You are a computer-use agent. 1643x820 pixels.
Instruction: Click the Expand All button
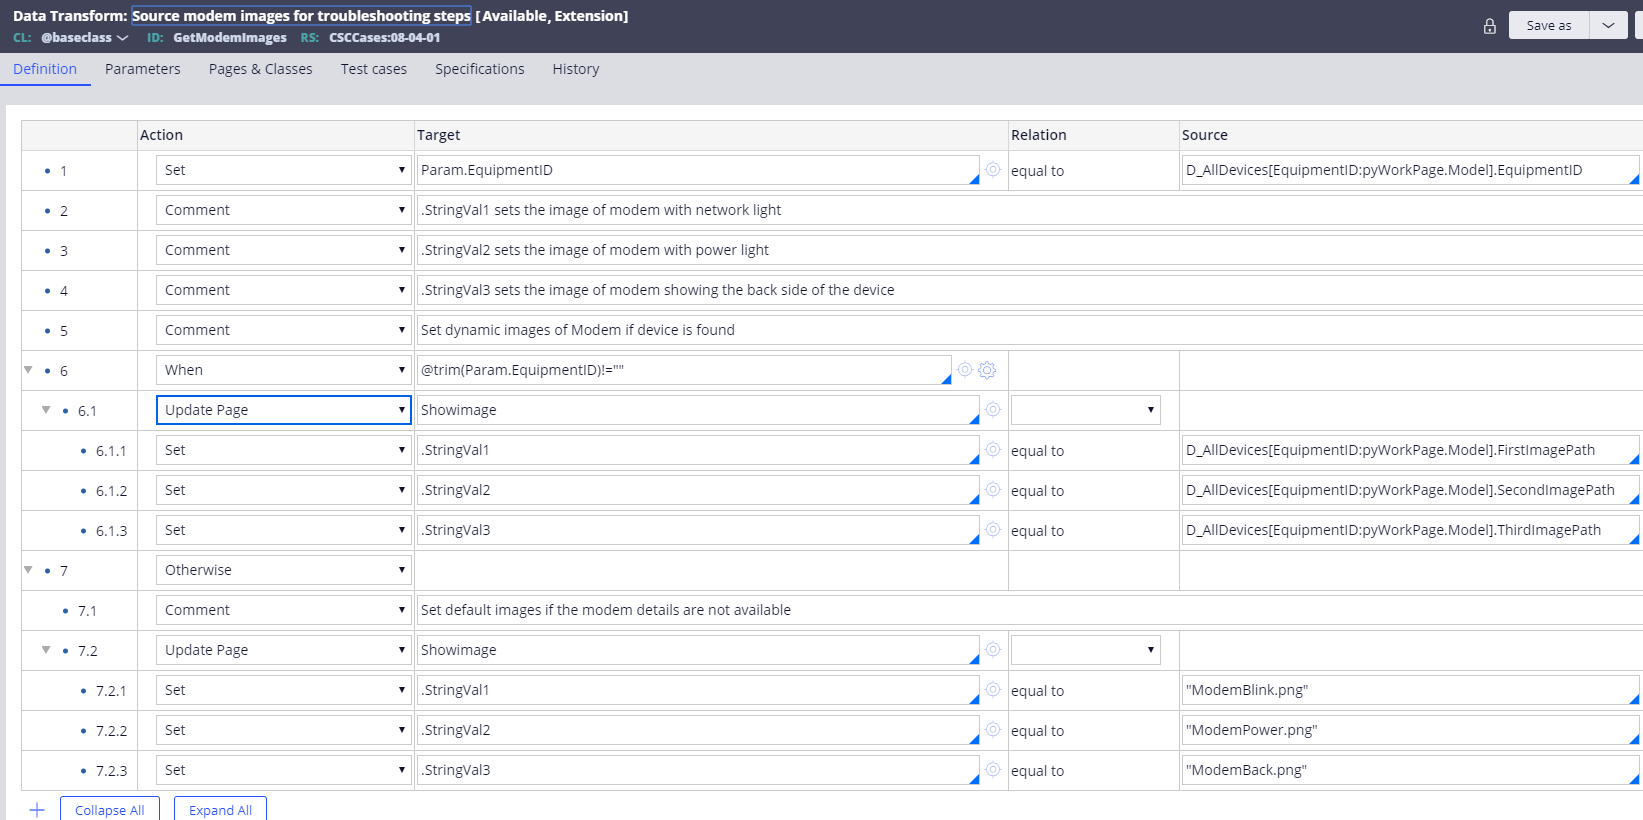(x=220, y=809)
